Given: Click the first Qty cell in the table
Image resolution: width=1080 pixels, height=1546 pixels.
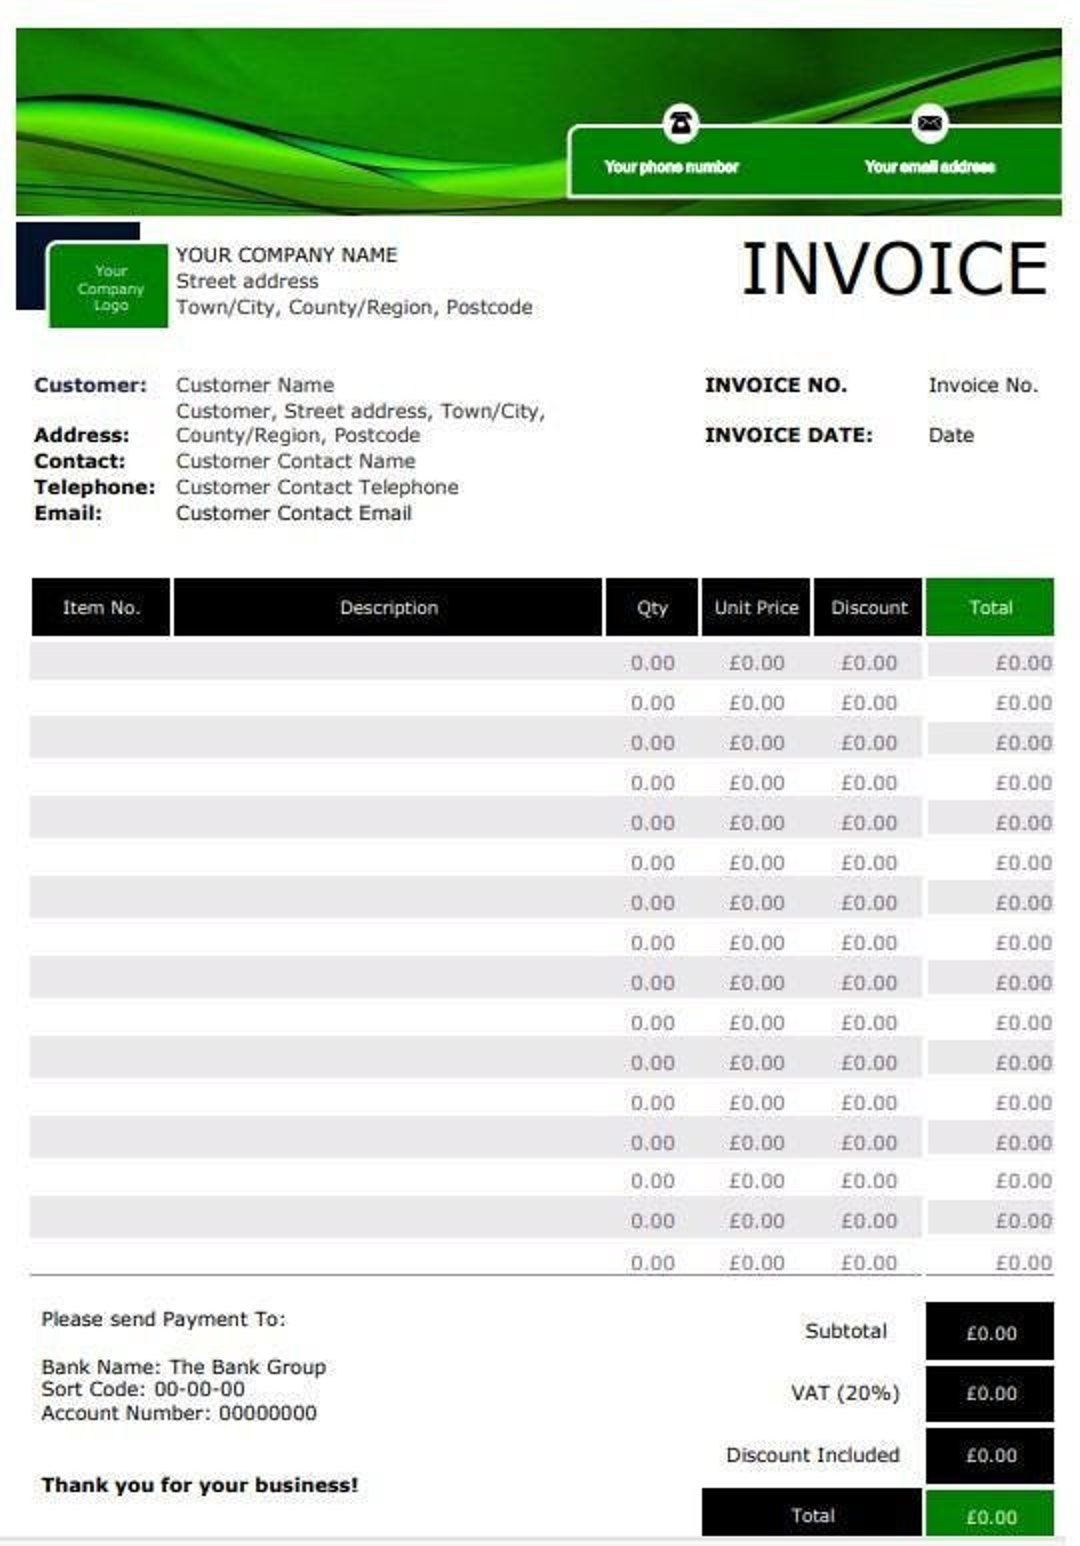Looking at the screenshot, I should click(x=652, y=661).
